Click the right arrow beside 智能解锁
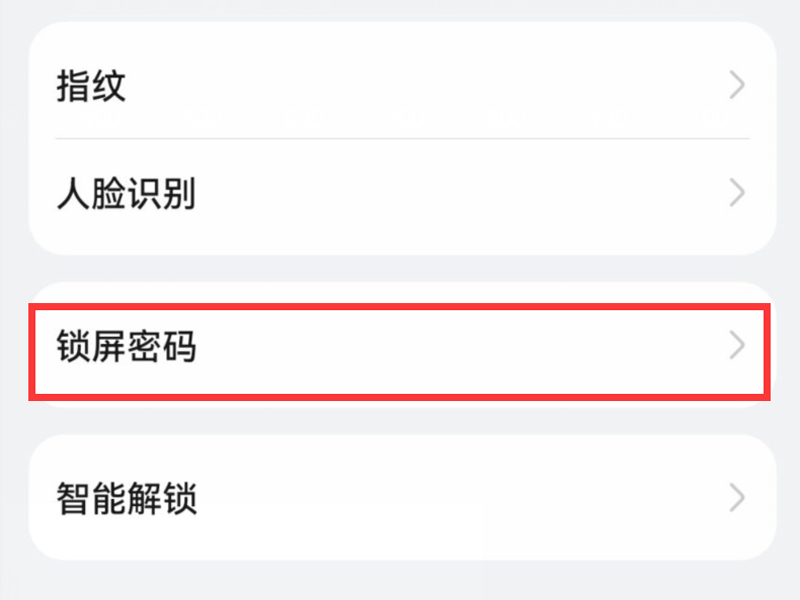The width and height of the screenshot is (800, 600). tap(737, 497)
